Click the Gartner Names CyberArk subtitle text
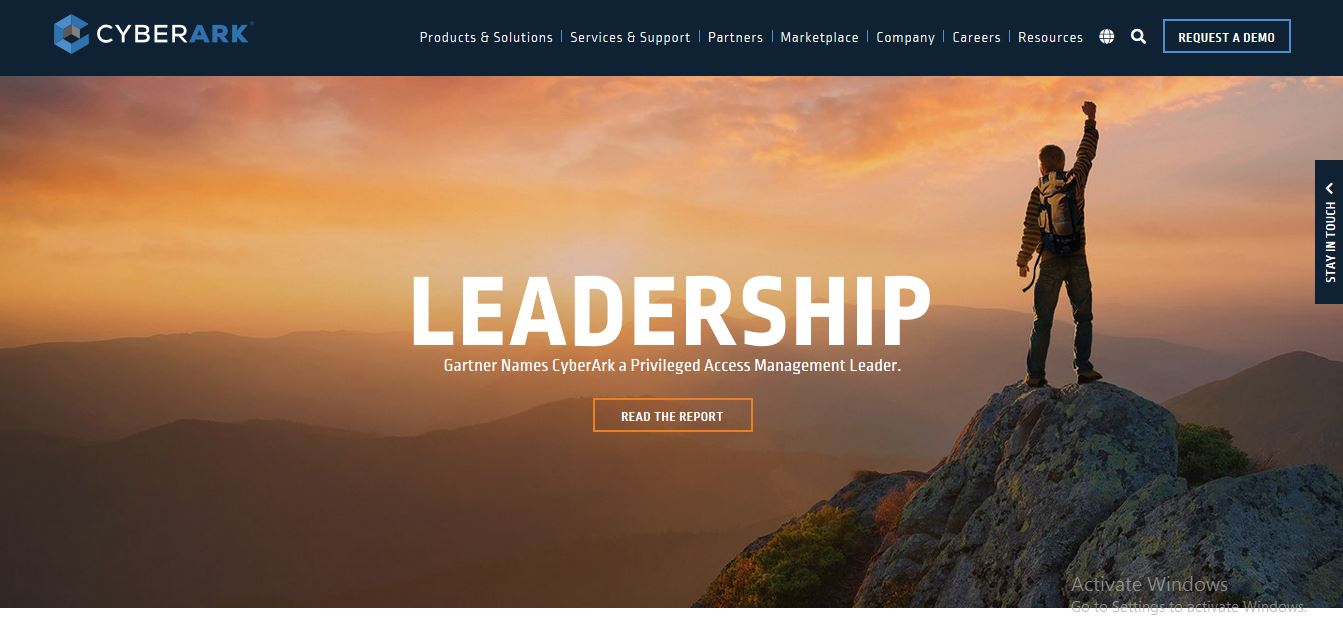This screenshot has width=1343, height=644. 672,366
